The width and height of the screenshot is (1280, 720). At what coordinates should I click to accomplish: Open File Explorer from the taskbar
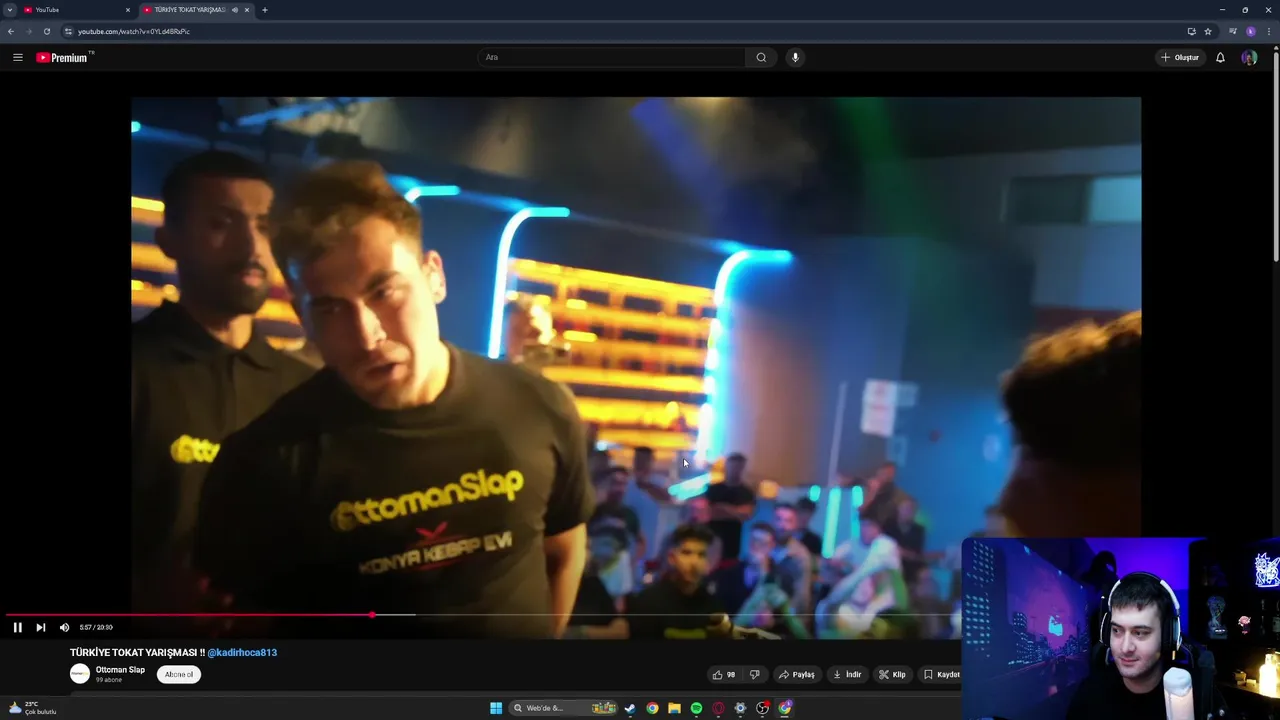[674, 708]
